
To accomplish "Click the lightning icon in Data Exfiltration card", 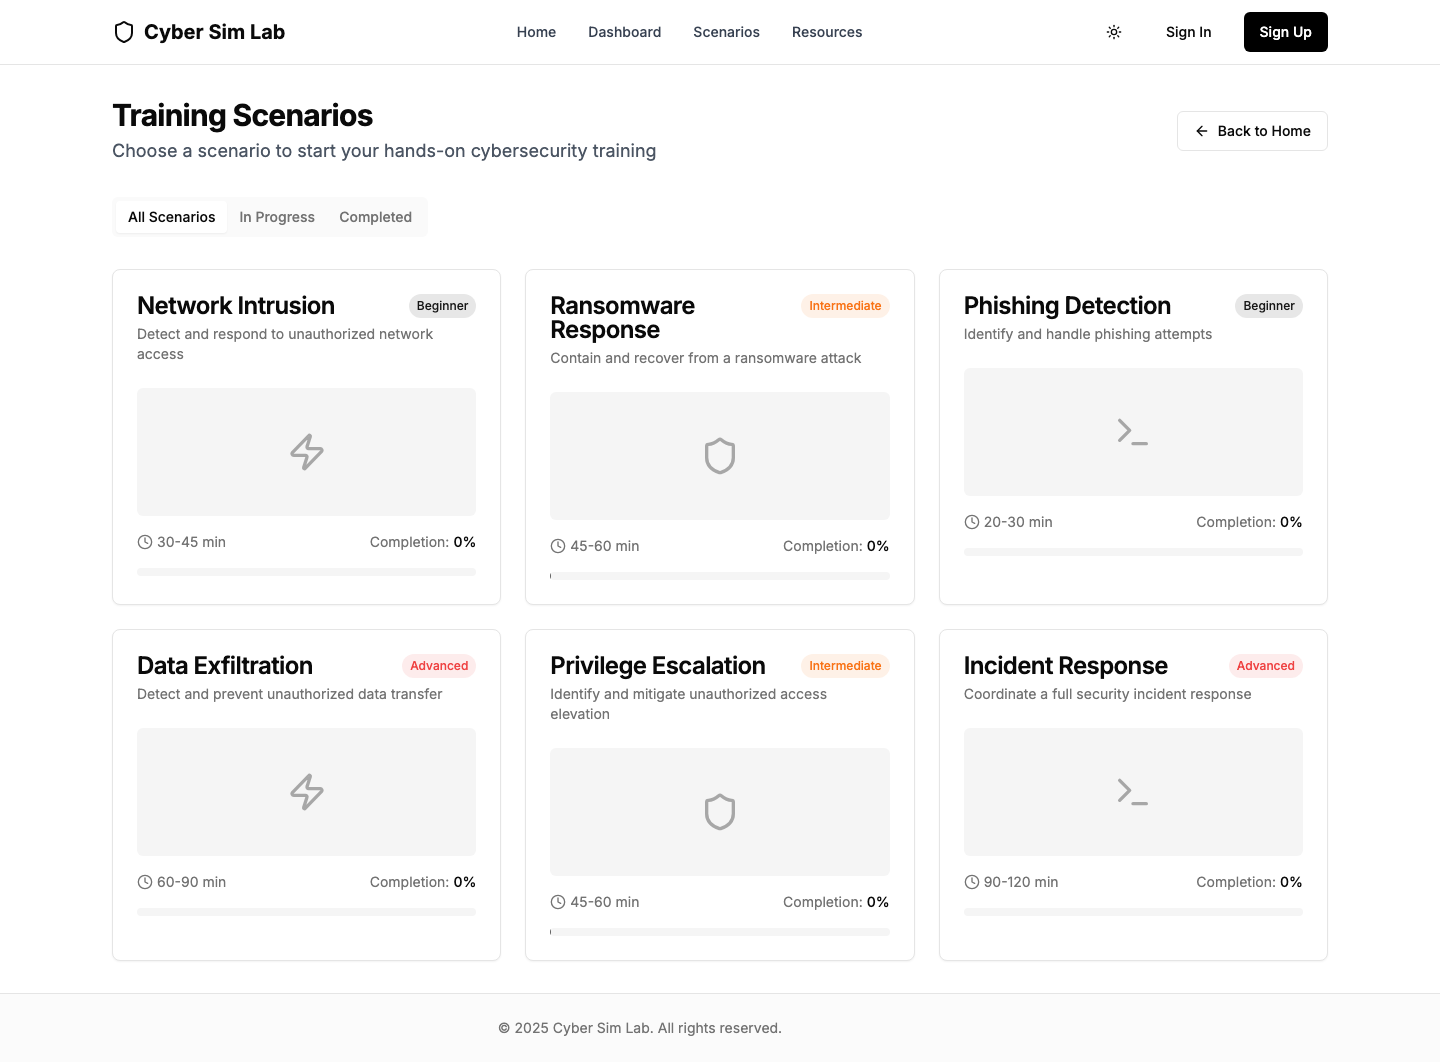I will pos(307,792).
